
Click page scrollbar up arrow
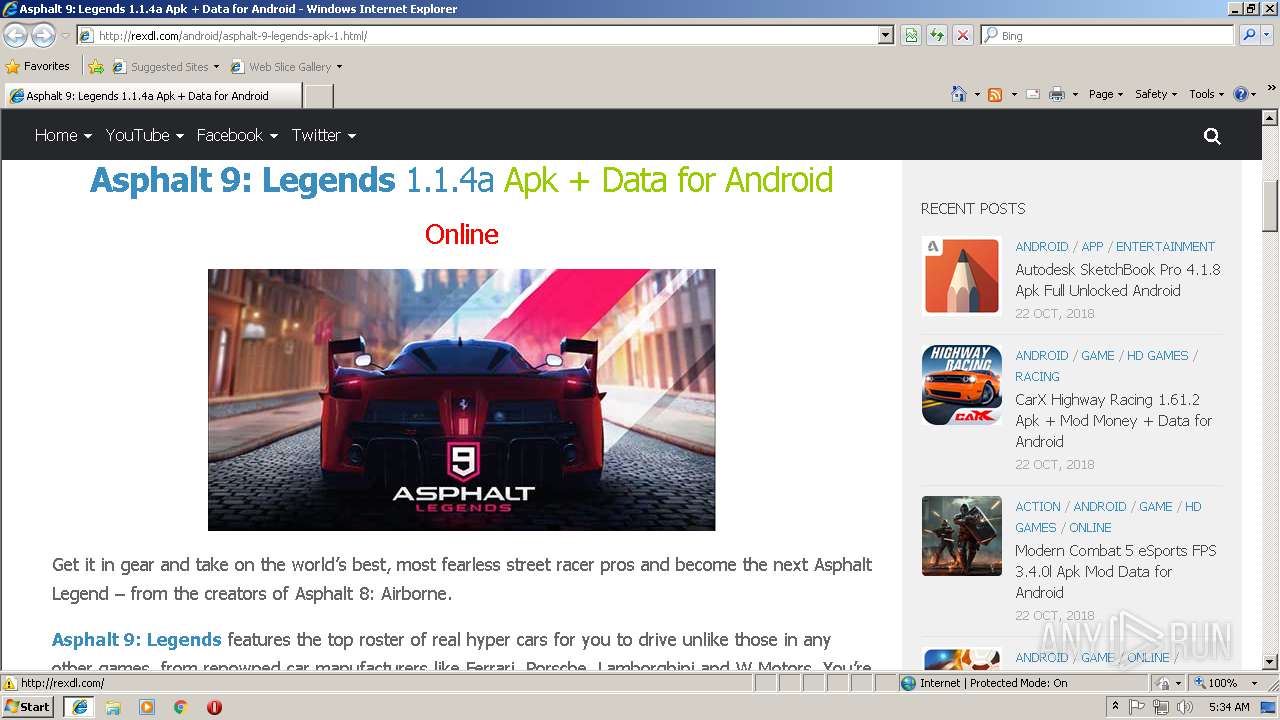[x=1270, y=117]
